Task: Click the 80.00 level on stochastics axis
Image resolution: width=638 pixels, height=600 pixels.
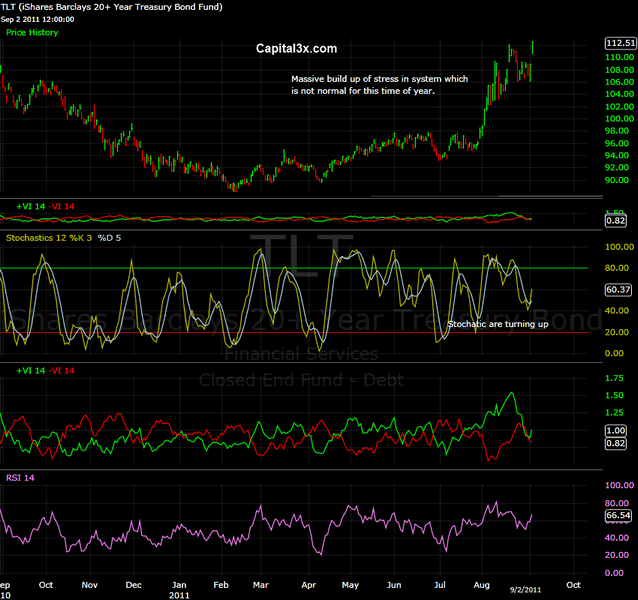Action: pyautogui.click(x=620, y=268)
